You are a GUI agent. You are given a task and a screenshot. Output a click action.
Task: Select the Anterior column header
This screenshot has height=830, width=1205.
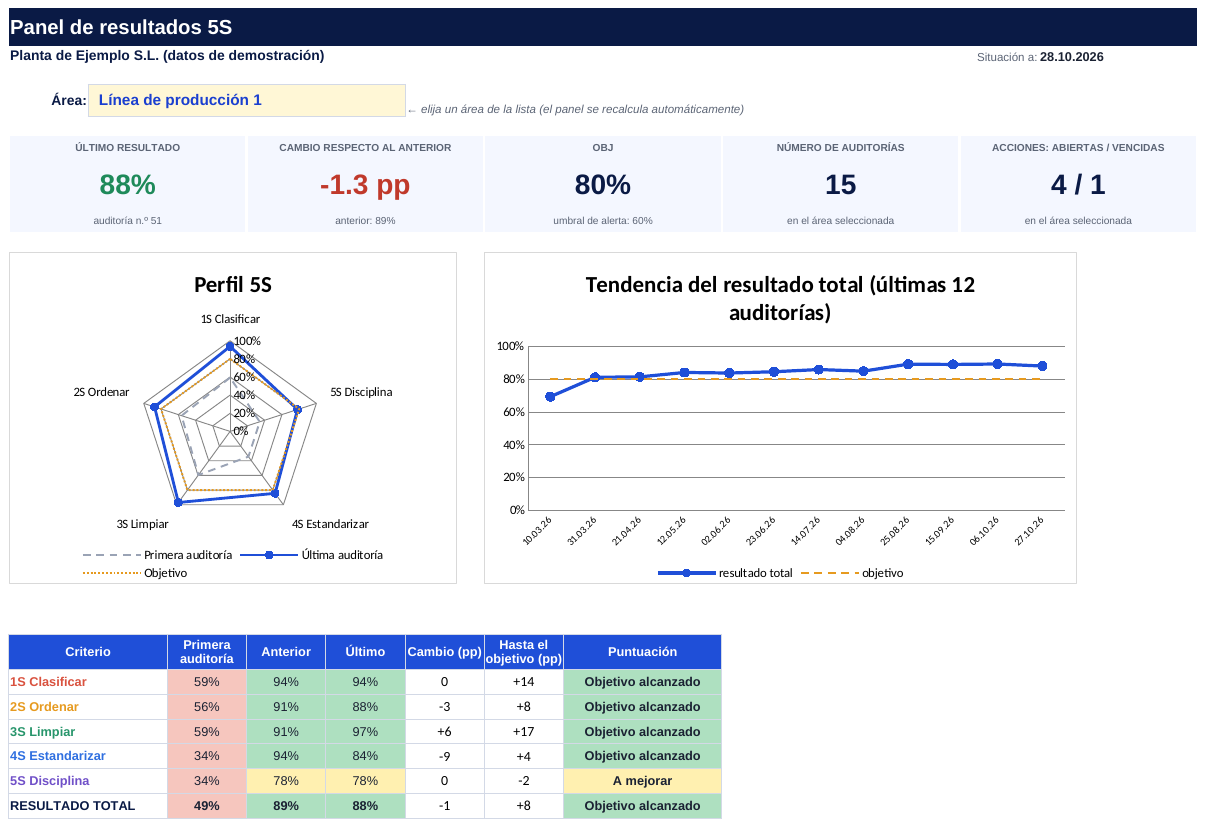point(286,652)
